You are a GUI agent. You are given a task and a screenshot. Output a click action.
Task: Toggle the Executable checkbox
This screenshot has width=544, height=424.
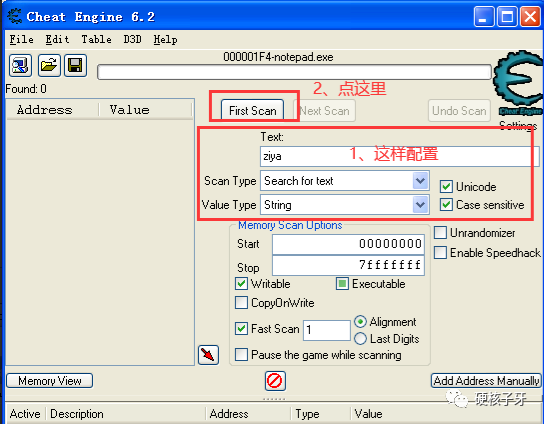coord(342,283)
